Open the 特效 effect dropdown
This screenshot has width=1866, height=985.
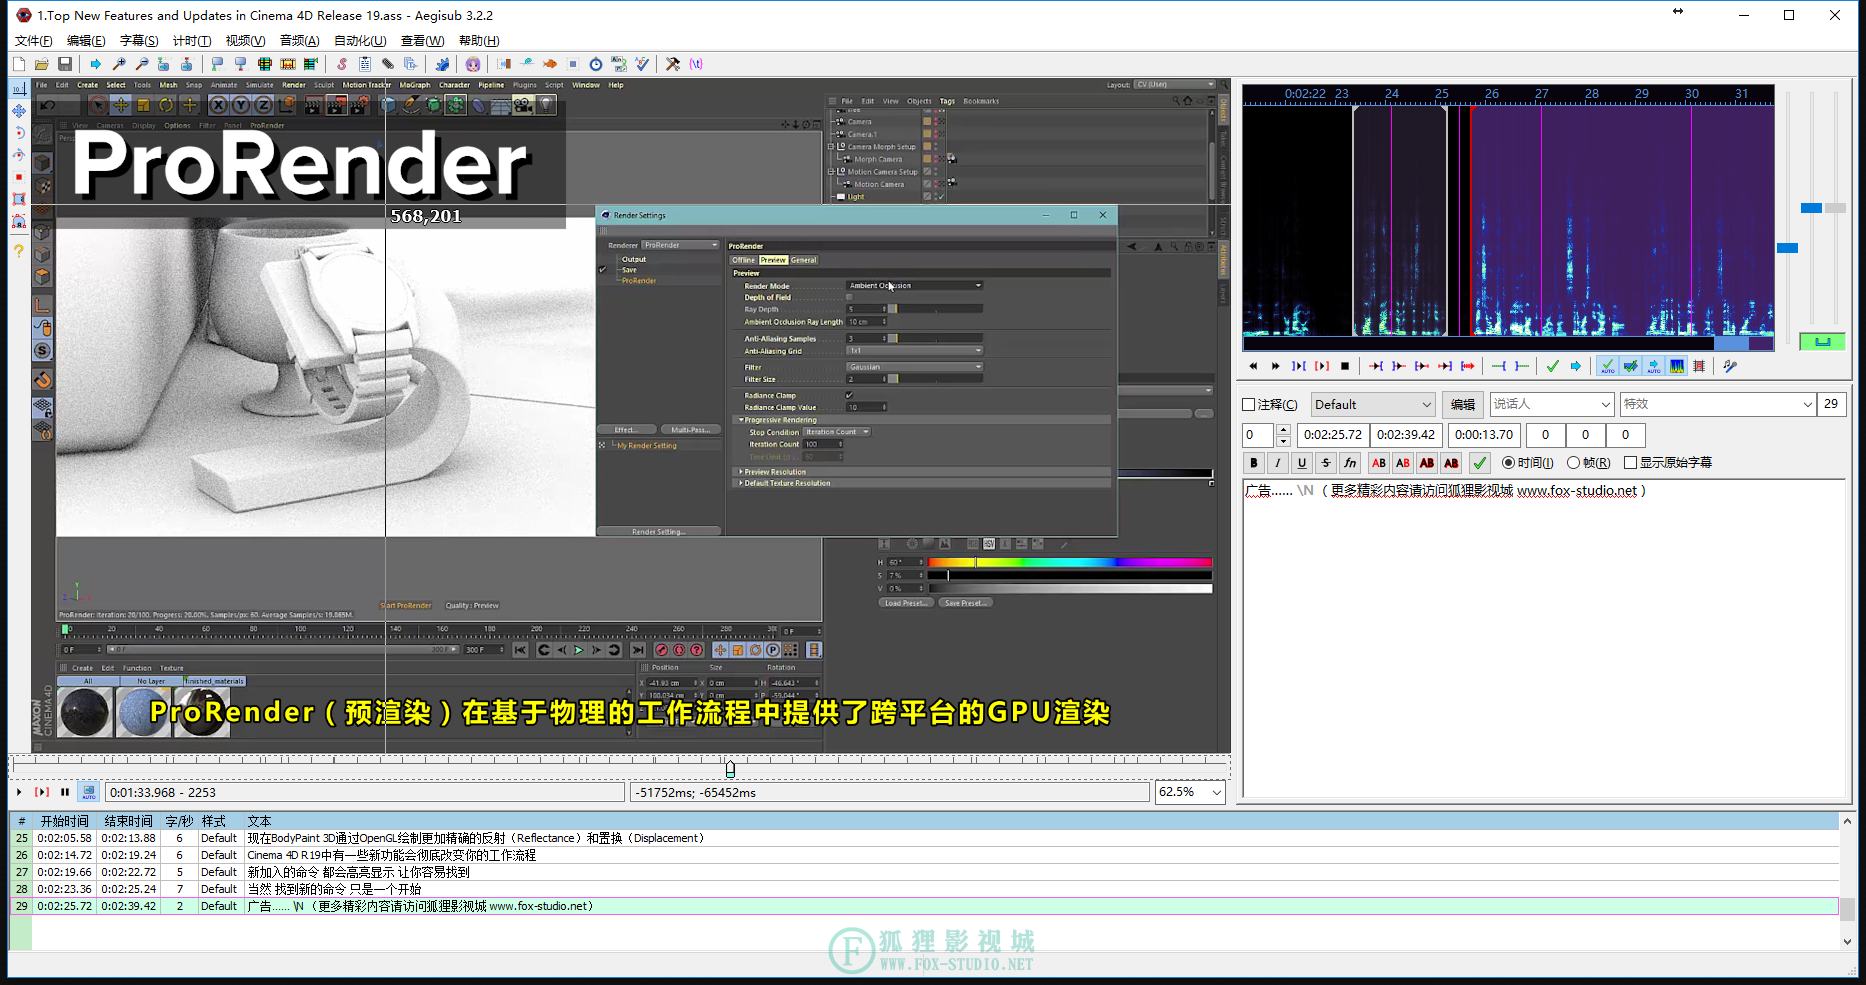1718,405
